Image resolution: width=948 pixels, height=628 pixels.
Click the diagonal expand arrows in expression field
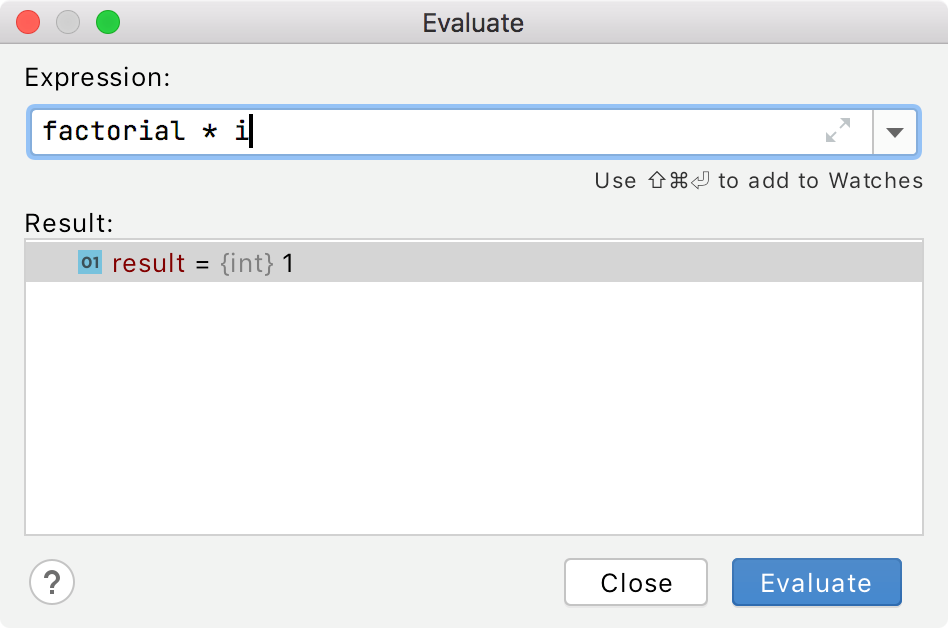pos(838,131)
